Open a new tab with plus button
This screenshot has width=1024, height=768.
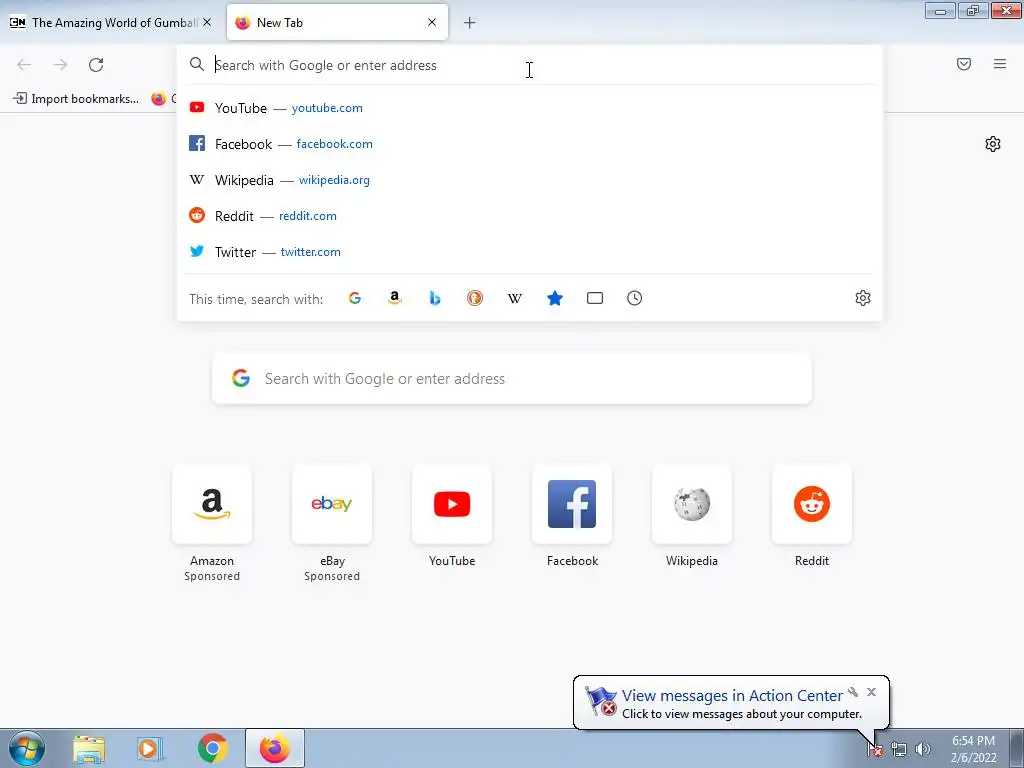470,23
